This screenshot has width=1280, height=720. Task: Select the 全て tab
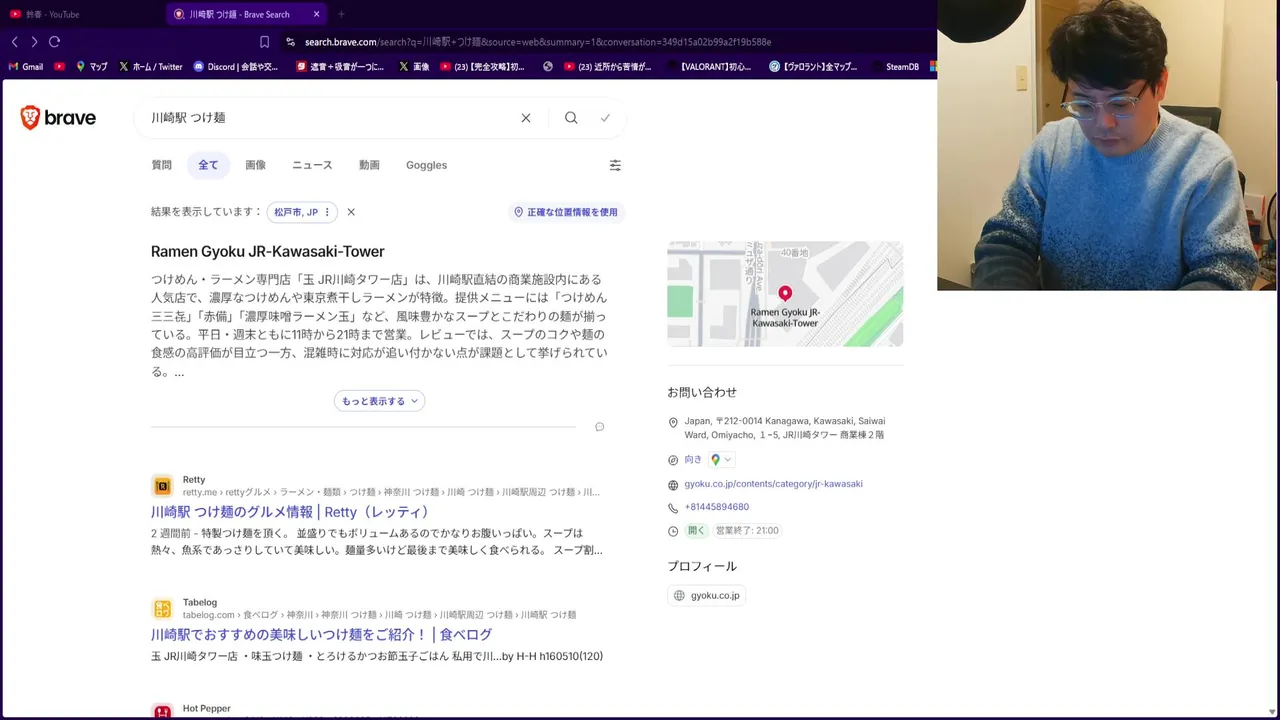[x=208, y=165]
